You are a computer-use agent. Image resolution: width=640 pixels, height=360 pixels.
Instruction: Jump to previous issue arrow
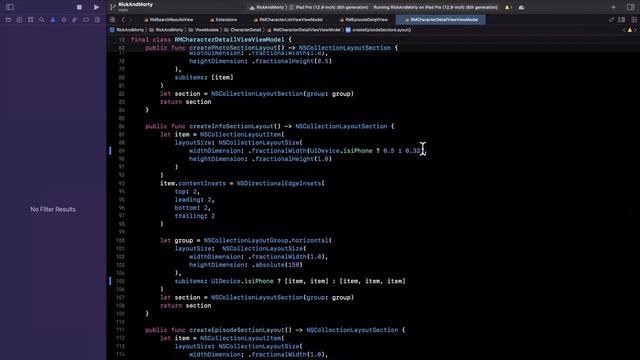point(624,30)
